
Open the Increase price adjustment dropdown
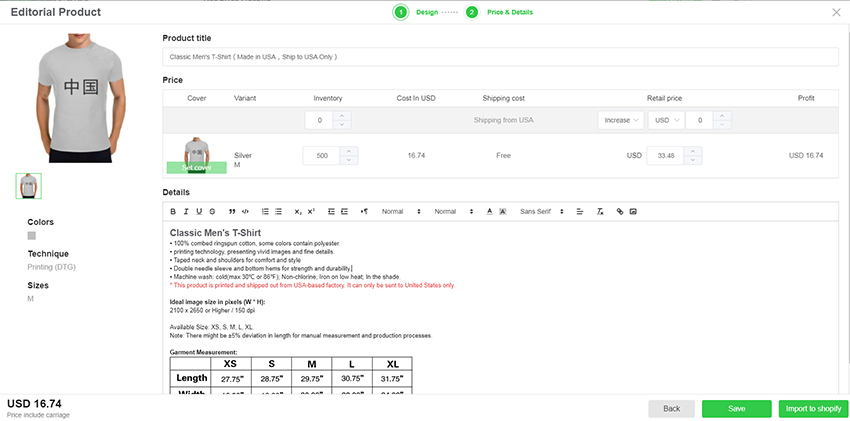click(x=621, y=120)
